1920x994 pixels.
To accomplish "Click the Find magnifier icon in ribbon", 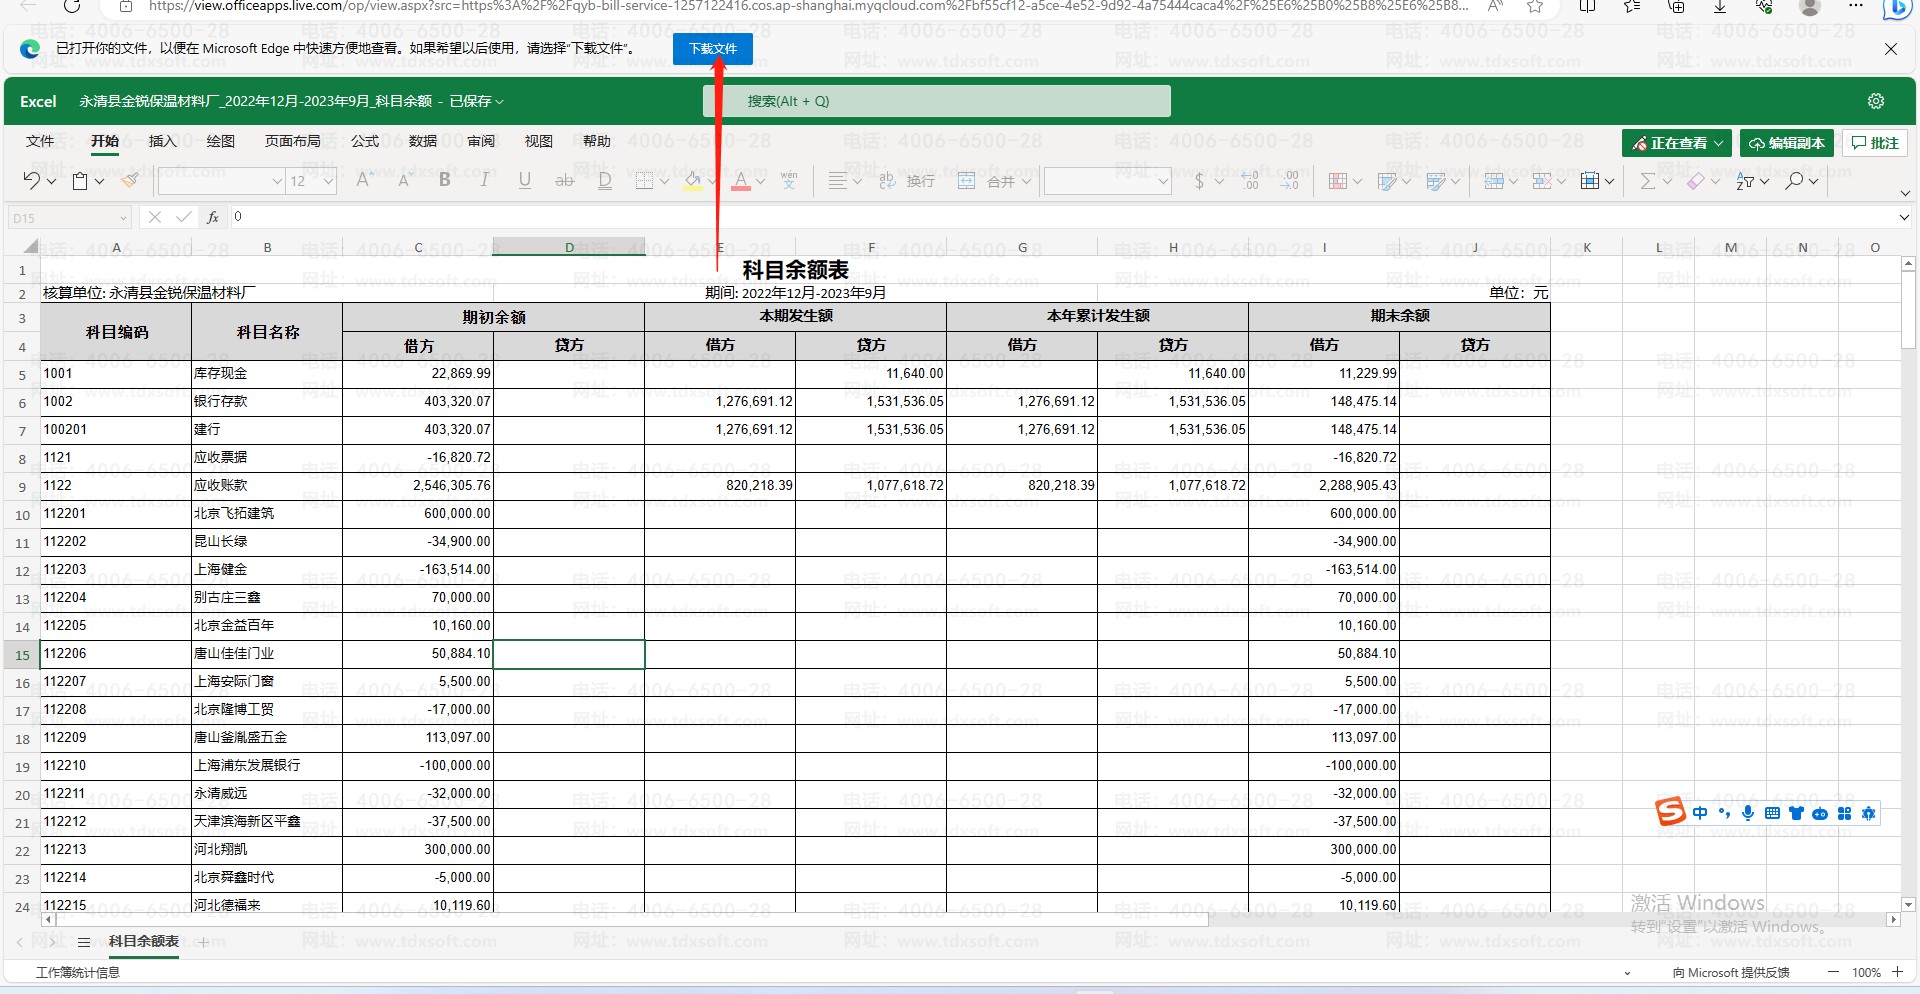I will coord(1795,181).
